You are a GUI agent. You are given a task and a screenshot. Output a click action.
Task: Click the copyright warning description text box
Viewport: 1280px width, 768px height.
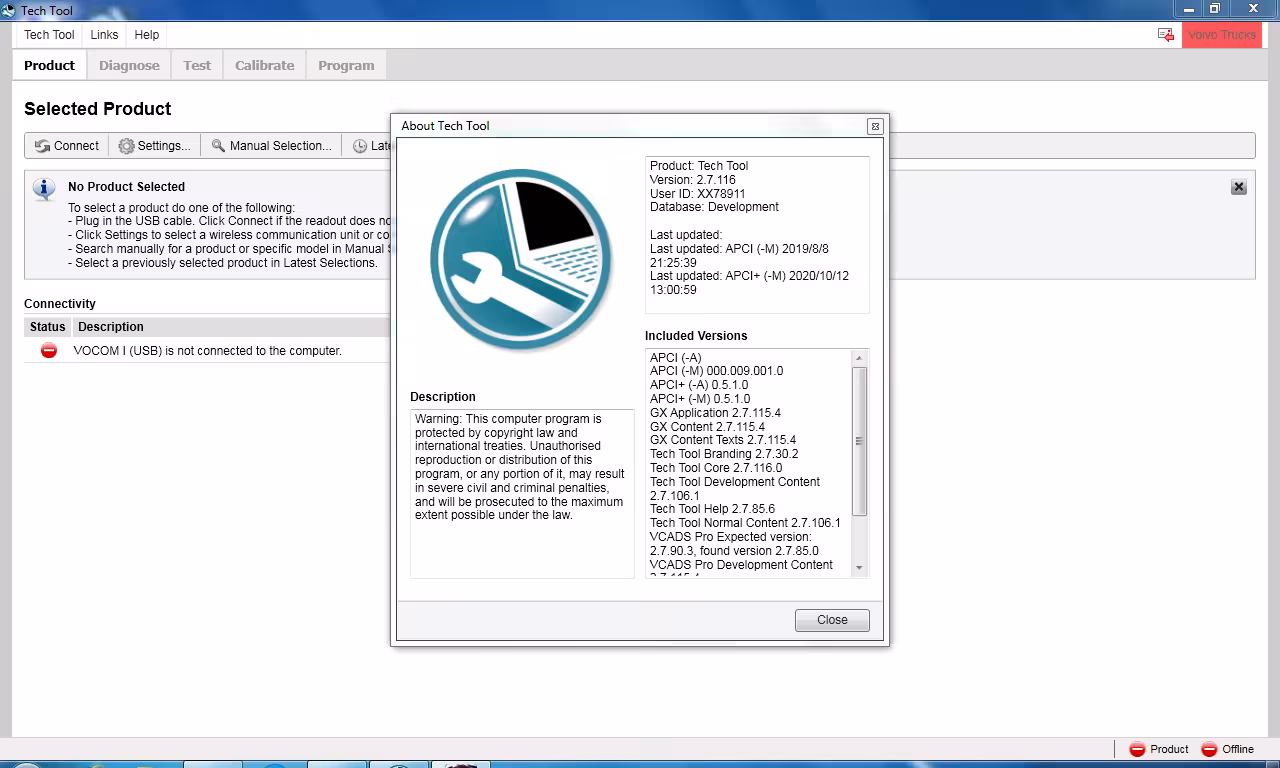point(522,493)
